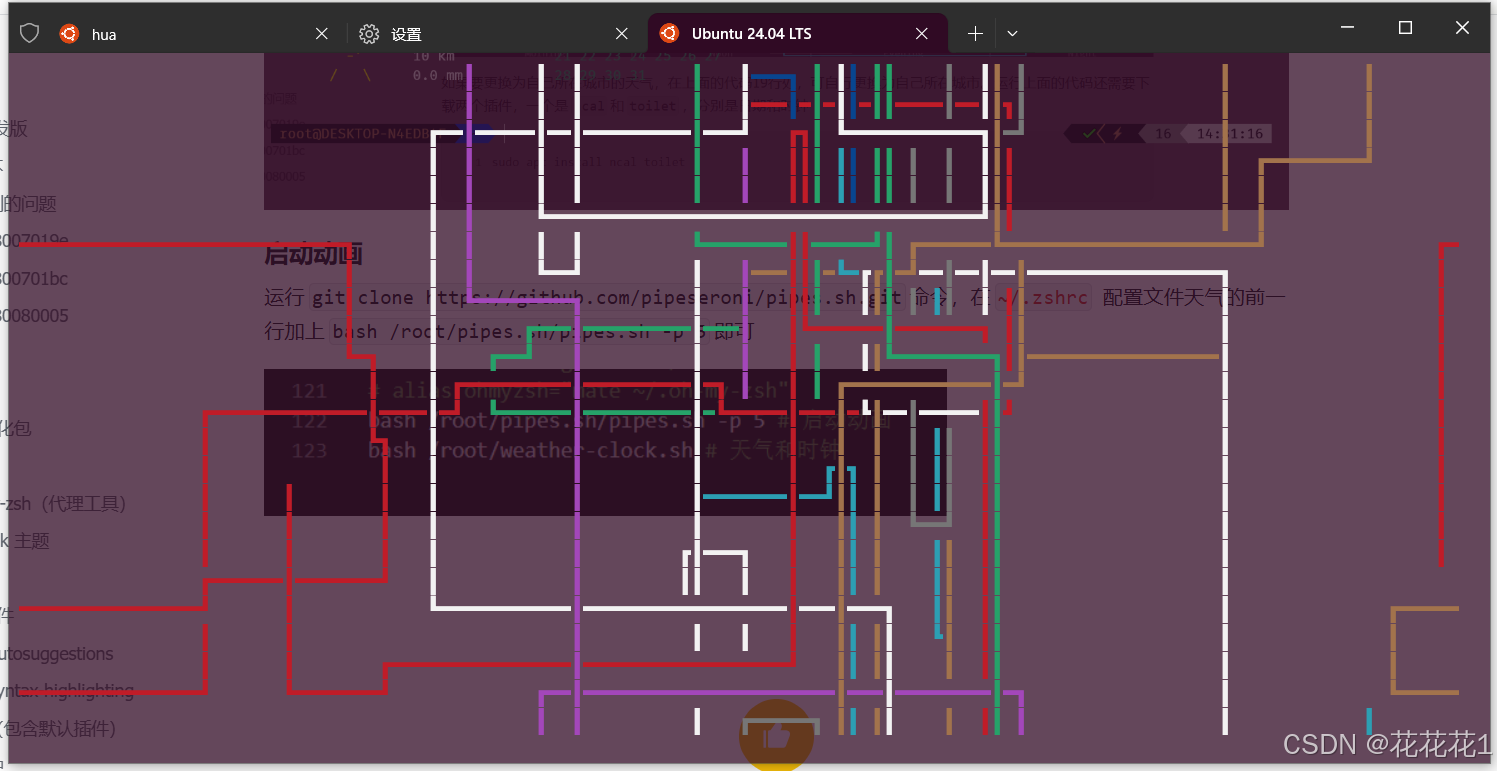This screenshot has height=771, width=1497.
Task: Click the git clone pipes.sh command text
Action: 607,297
